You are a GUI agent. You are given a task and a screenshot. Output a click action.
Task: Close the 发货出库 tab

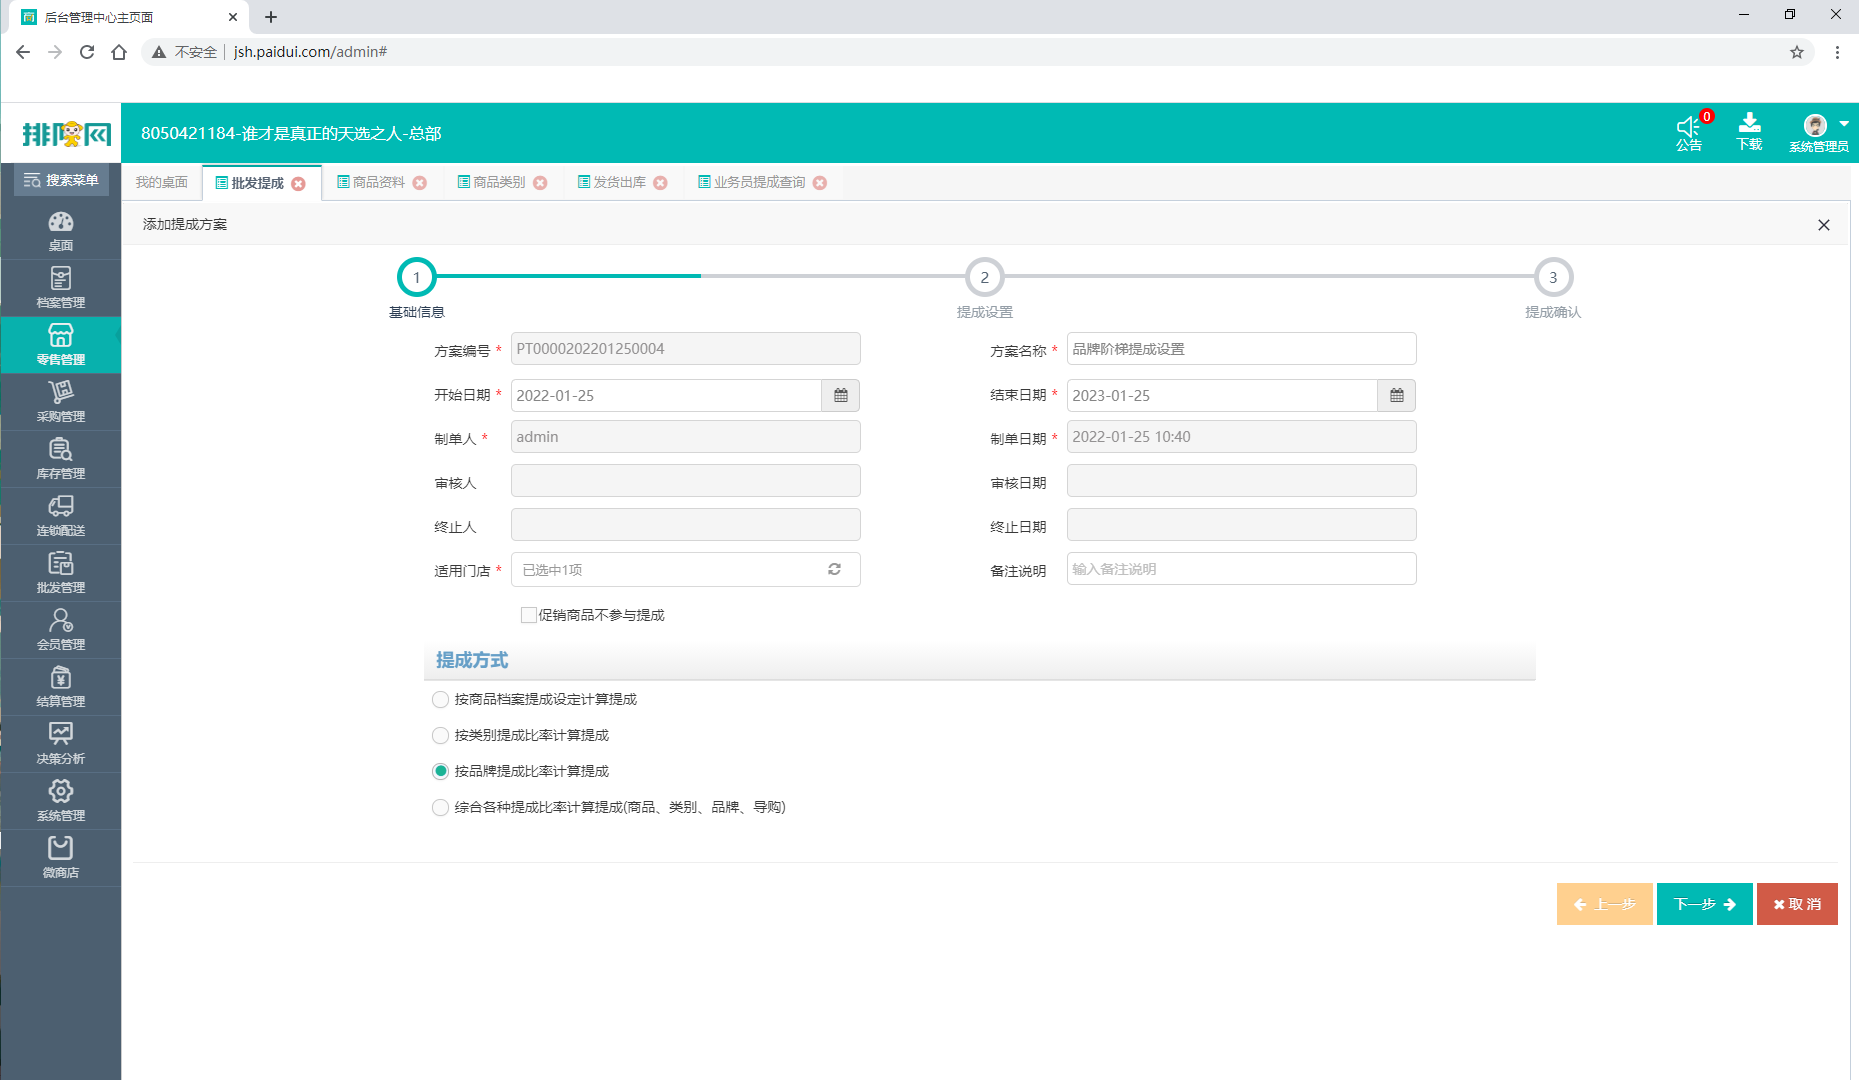coord(660,183)
